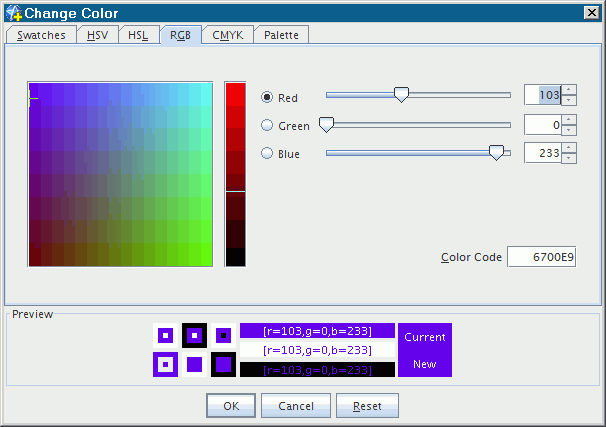
Task: Switch to the Swatches tab
Action: coord(41,35)
